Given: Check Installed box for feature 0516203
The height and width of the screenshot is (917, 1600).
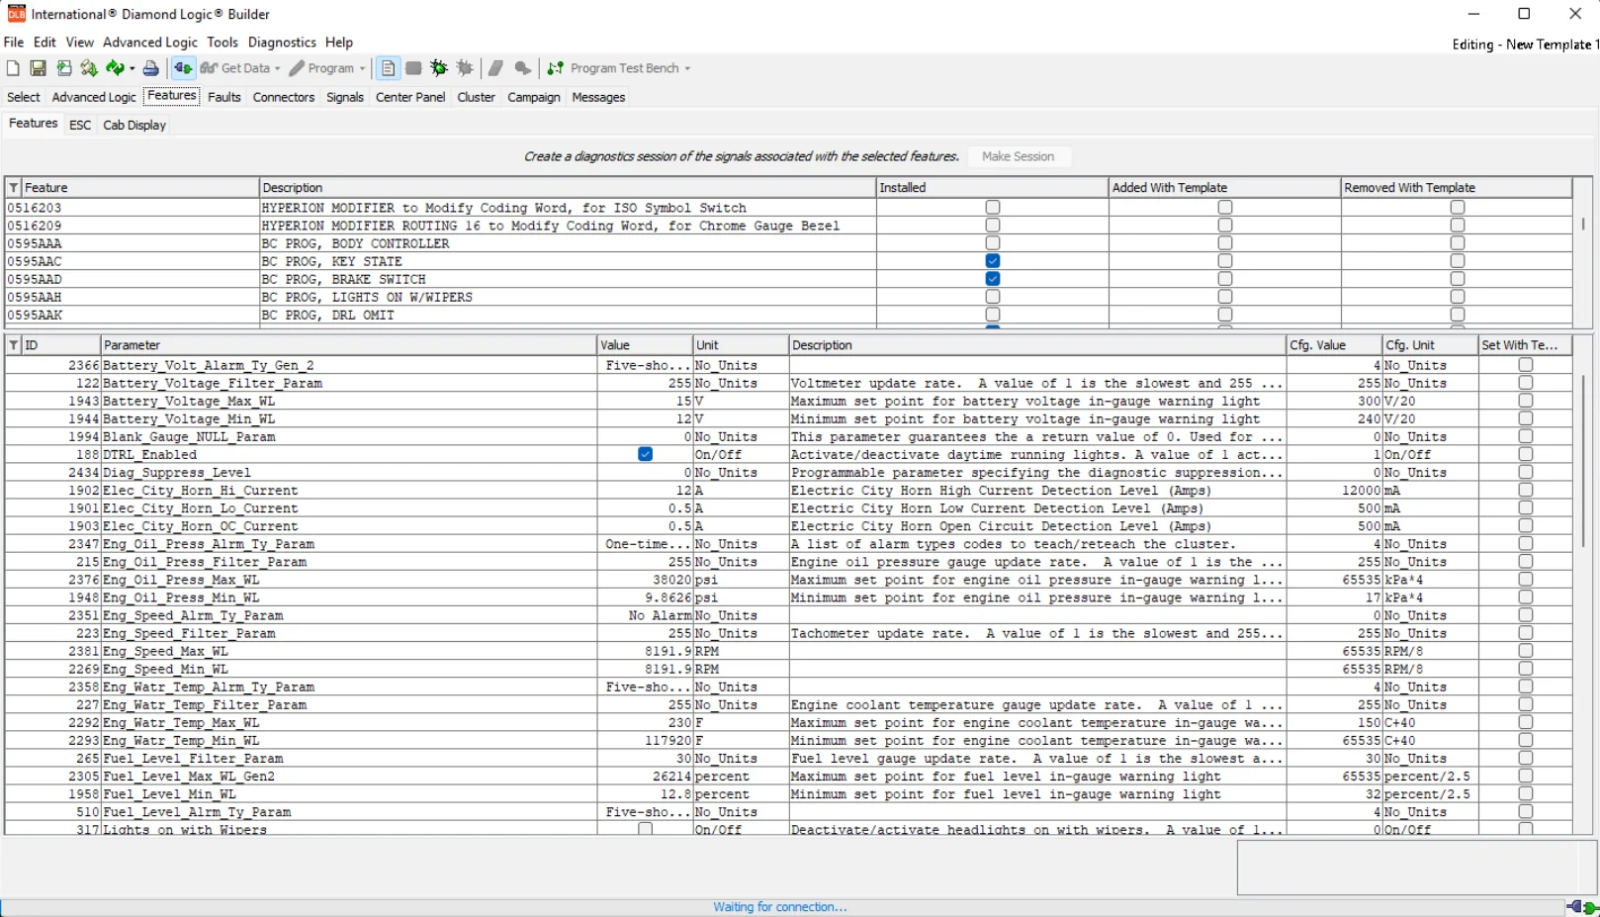Looking at the screenshot, I should (x=993, y=207).
